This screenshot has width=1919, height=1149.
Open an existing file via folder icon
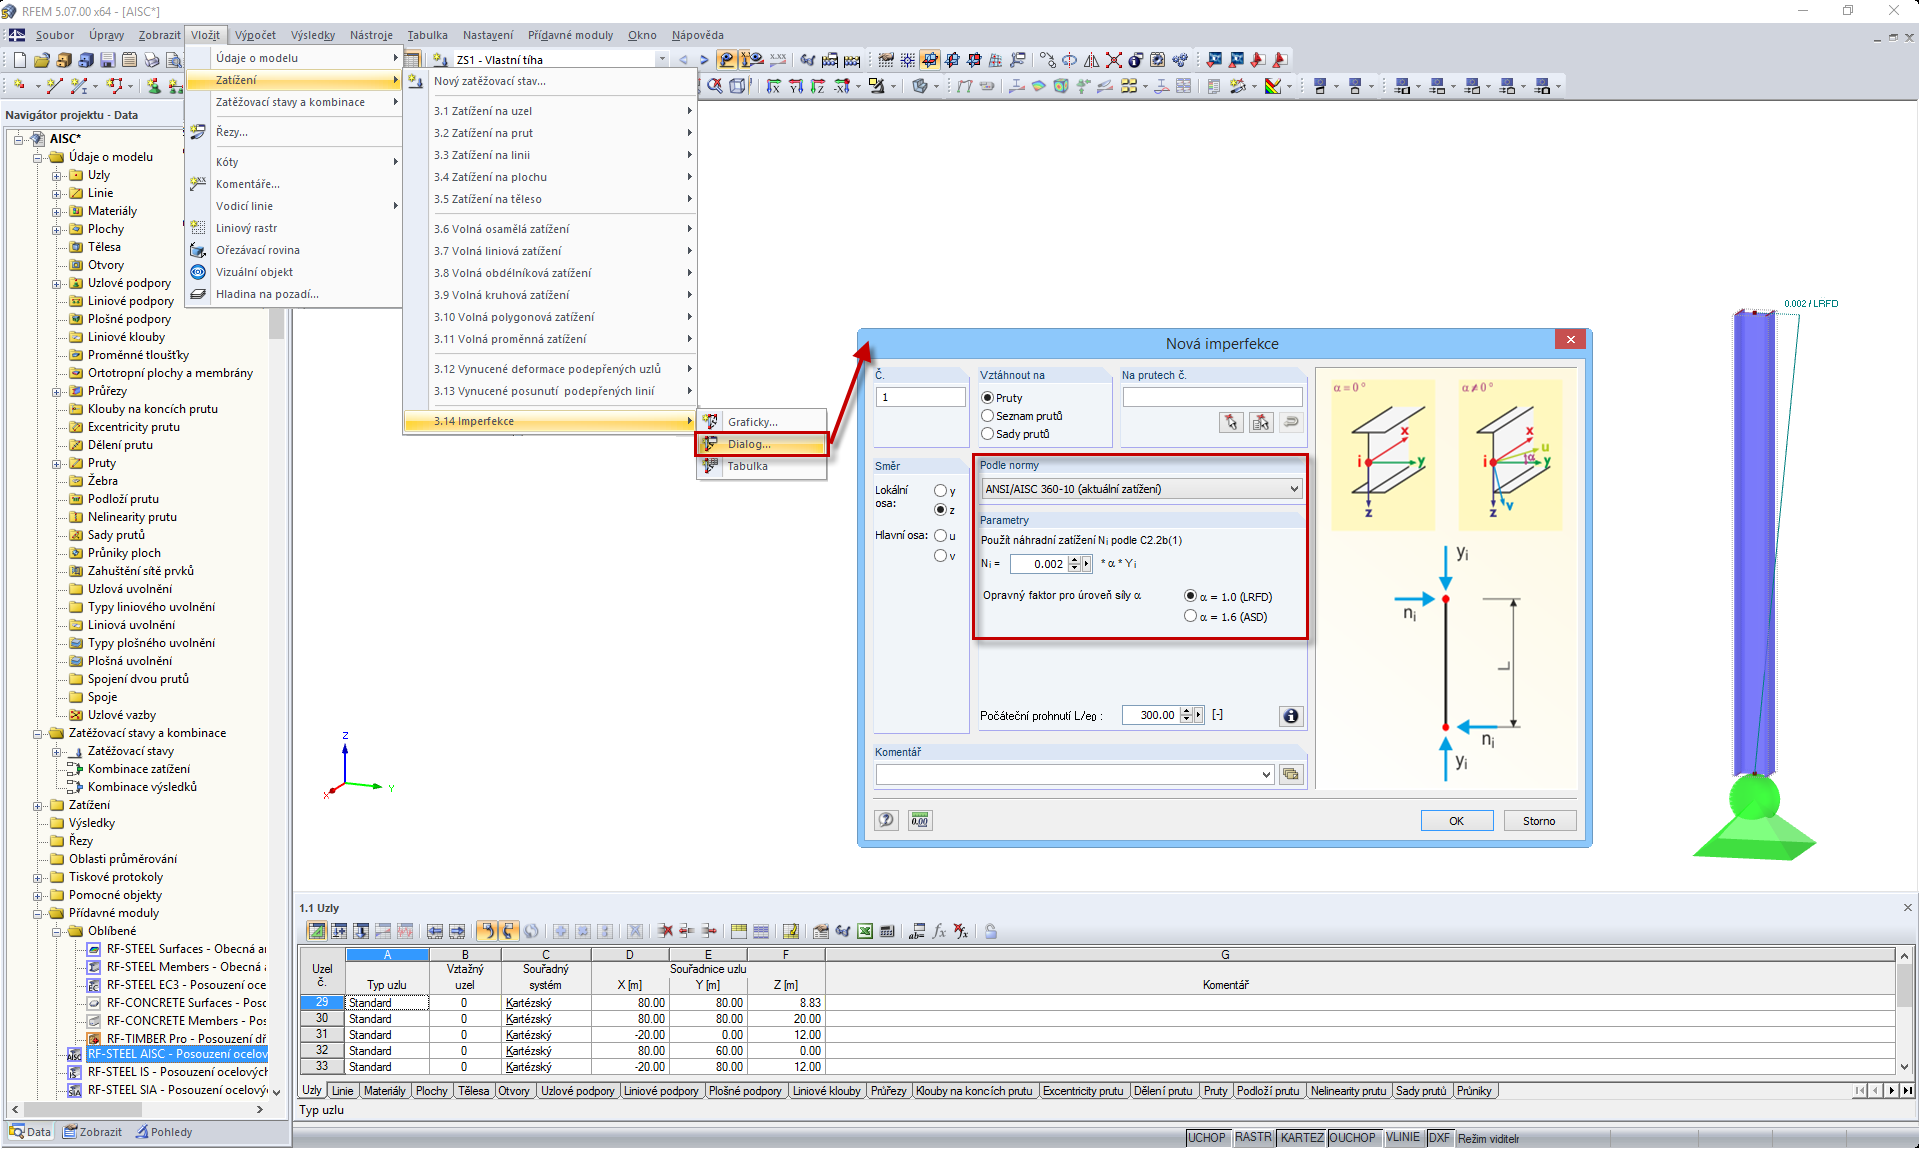coord(41,60)
